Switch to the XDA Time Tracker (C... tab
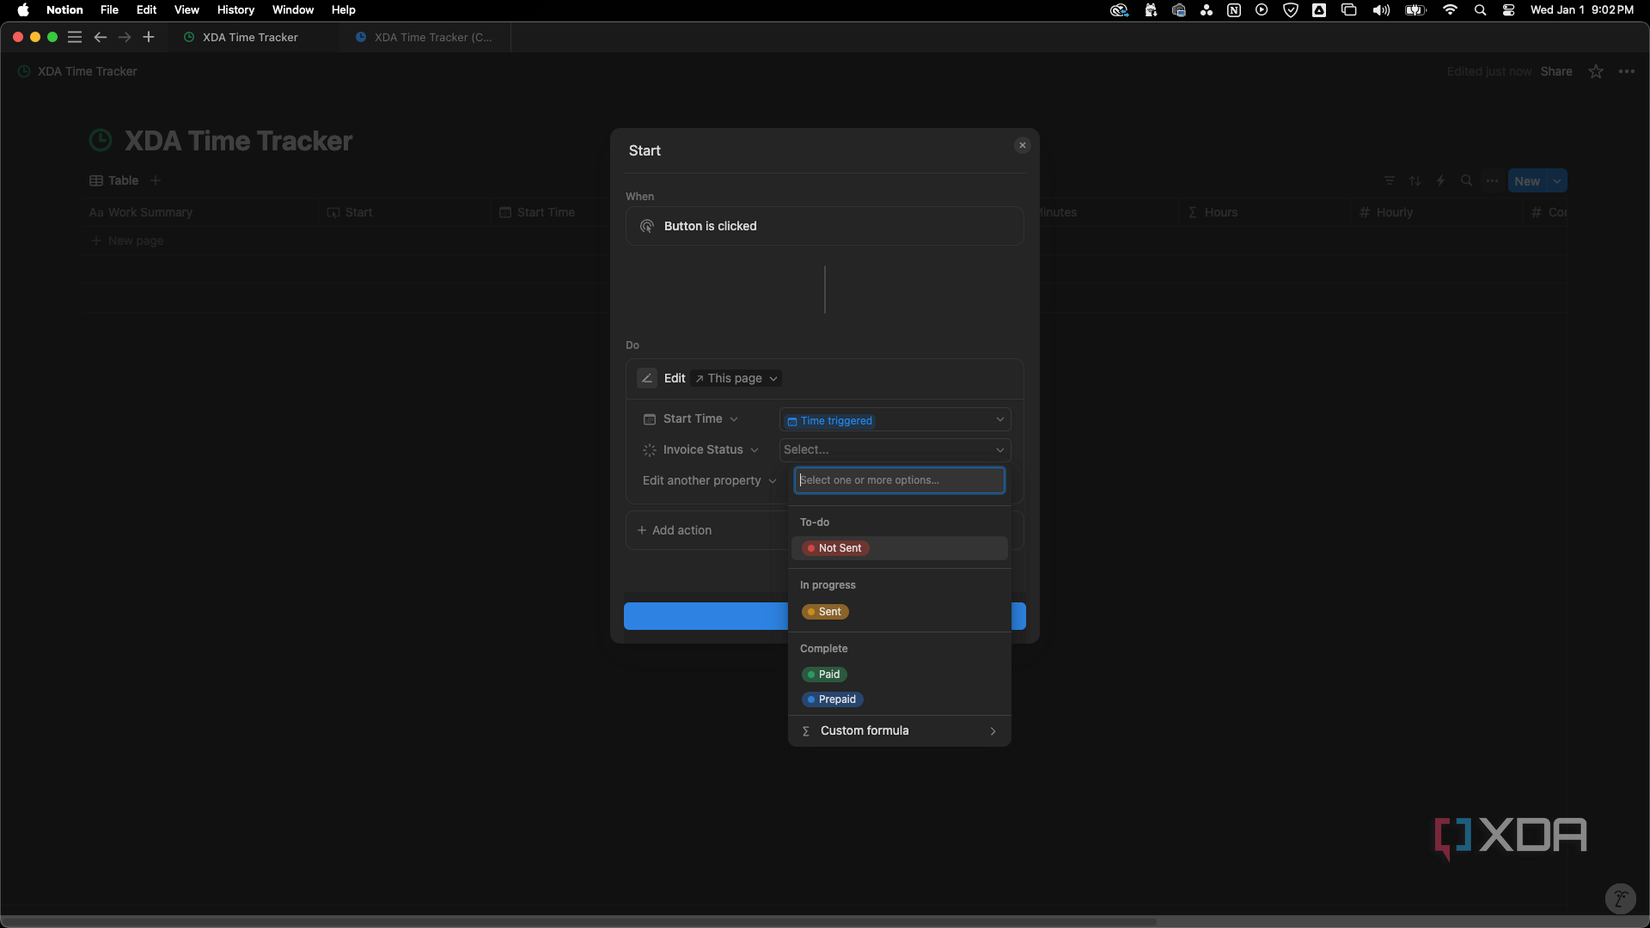 [x=425, y=37]
